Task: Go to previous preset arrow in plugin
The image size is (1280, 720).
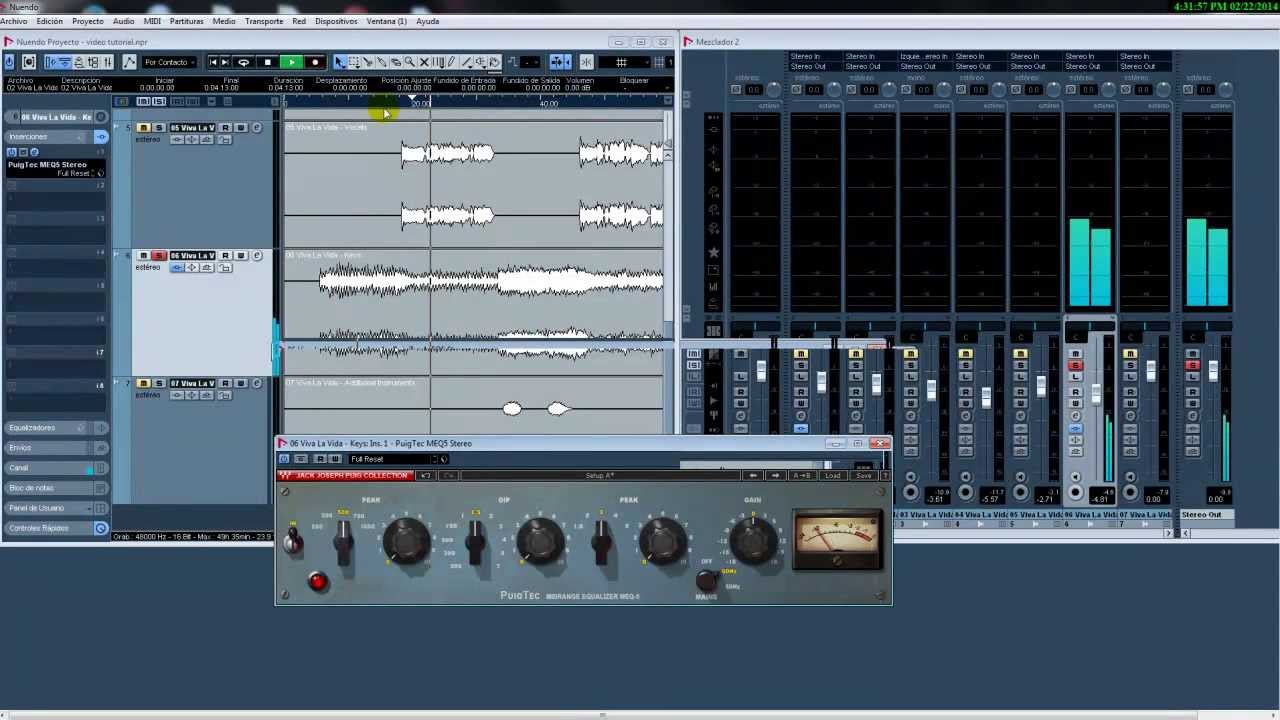Action: tap(753, 476)
